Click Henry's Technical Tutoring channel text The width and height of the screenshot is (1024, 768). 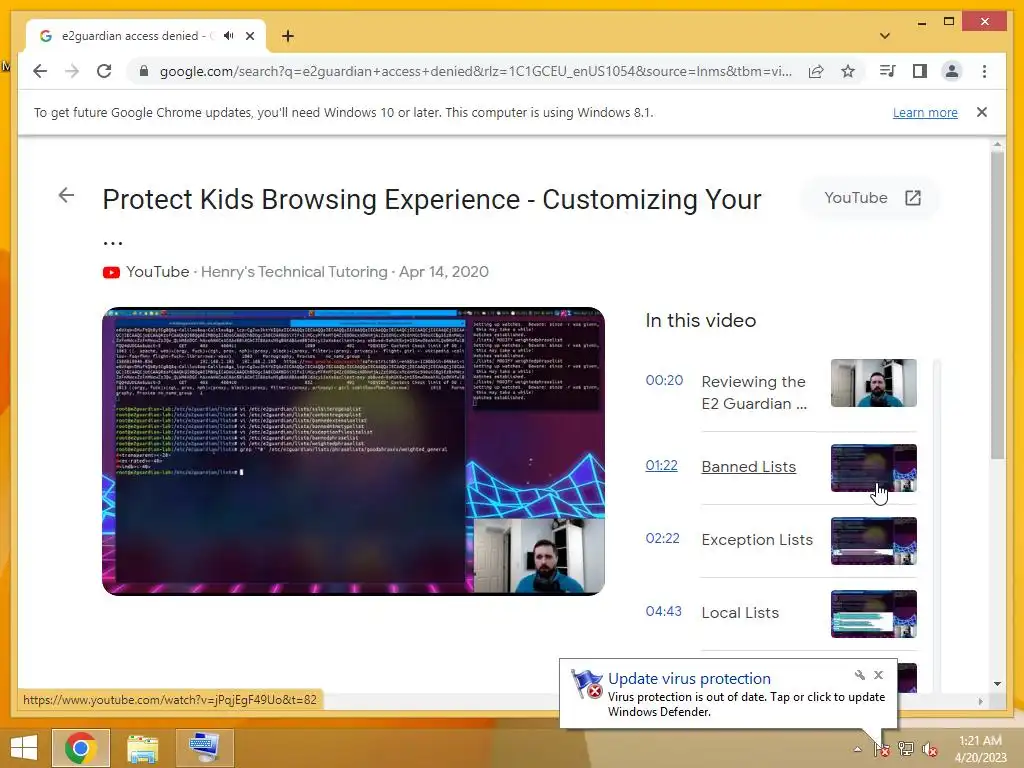coord(294,272)
